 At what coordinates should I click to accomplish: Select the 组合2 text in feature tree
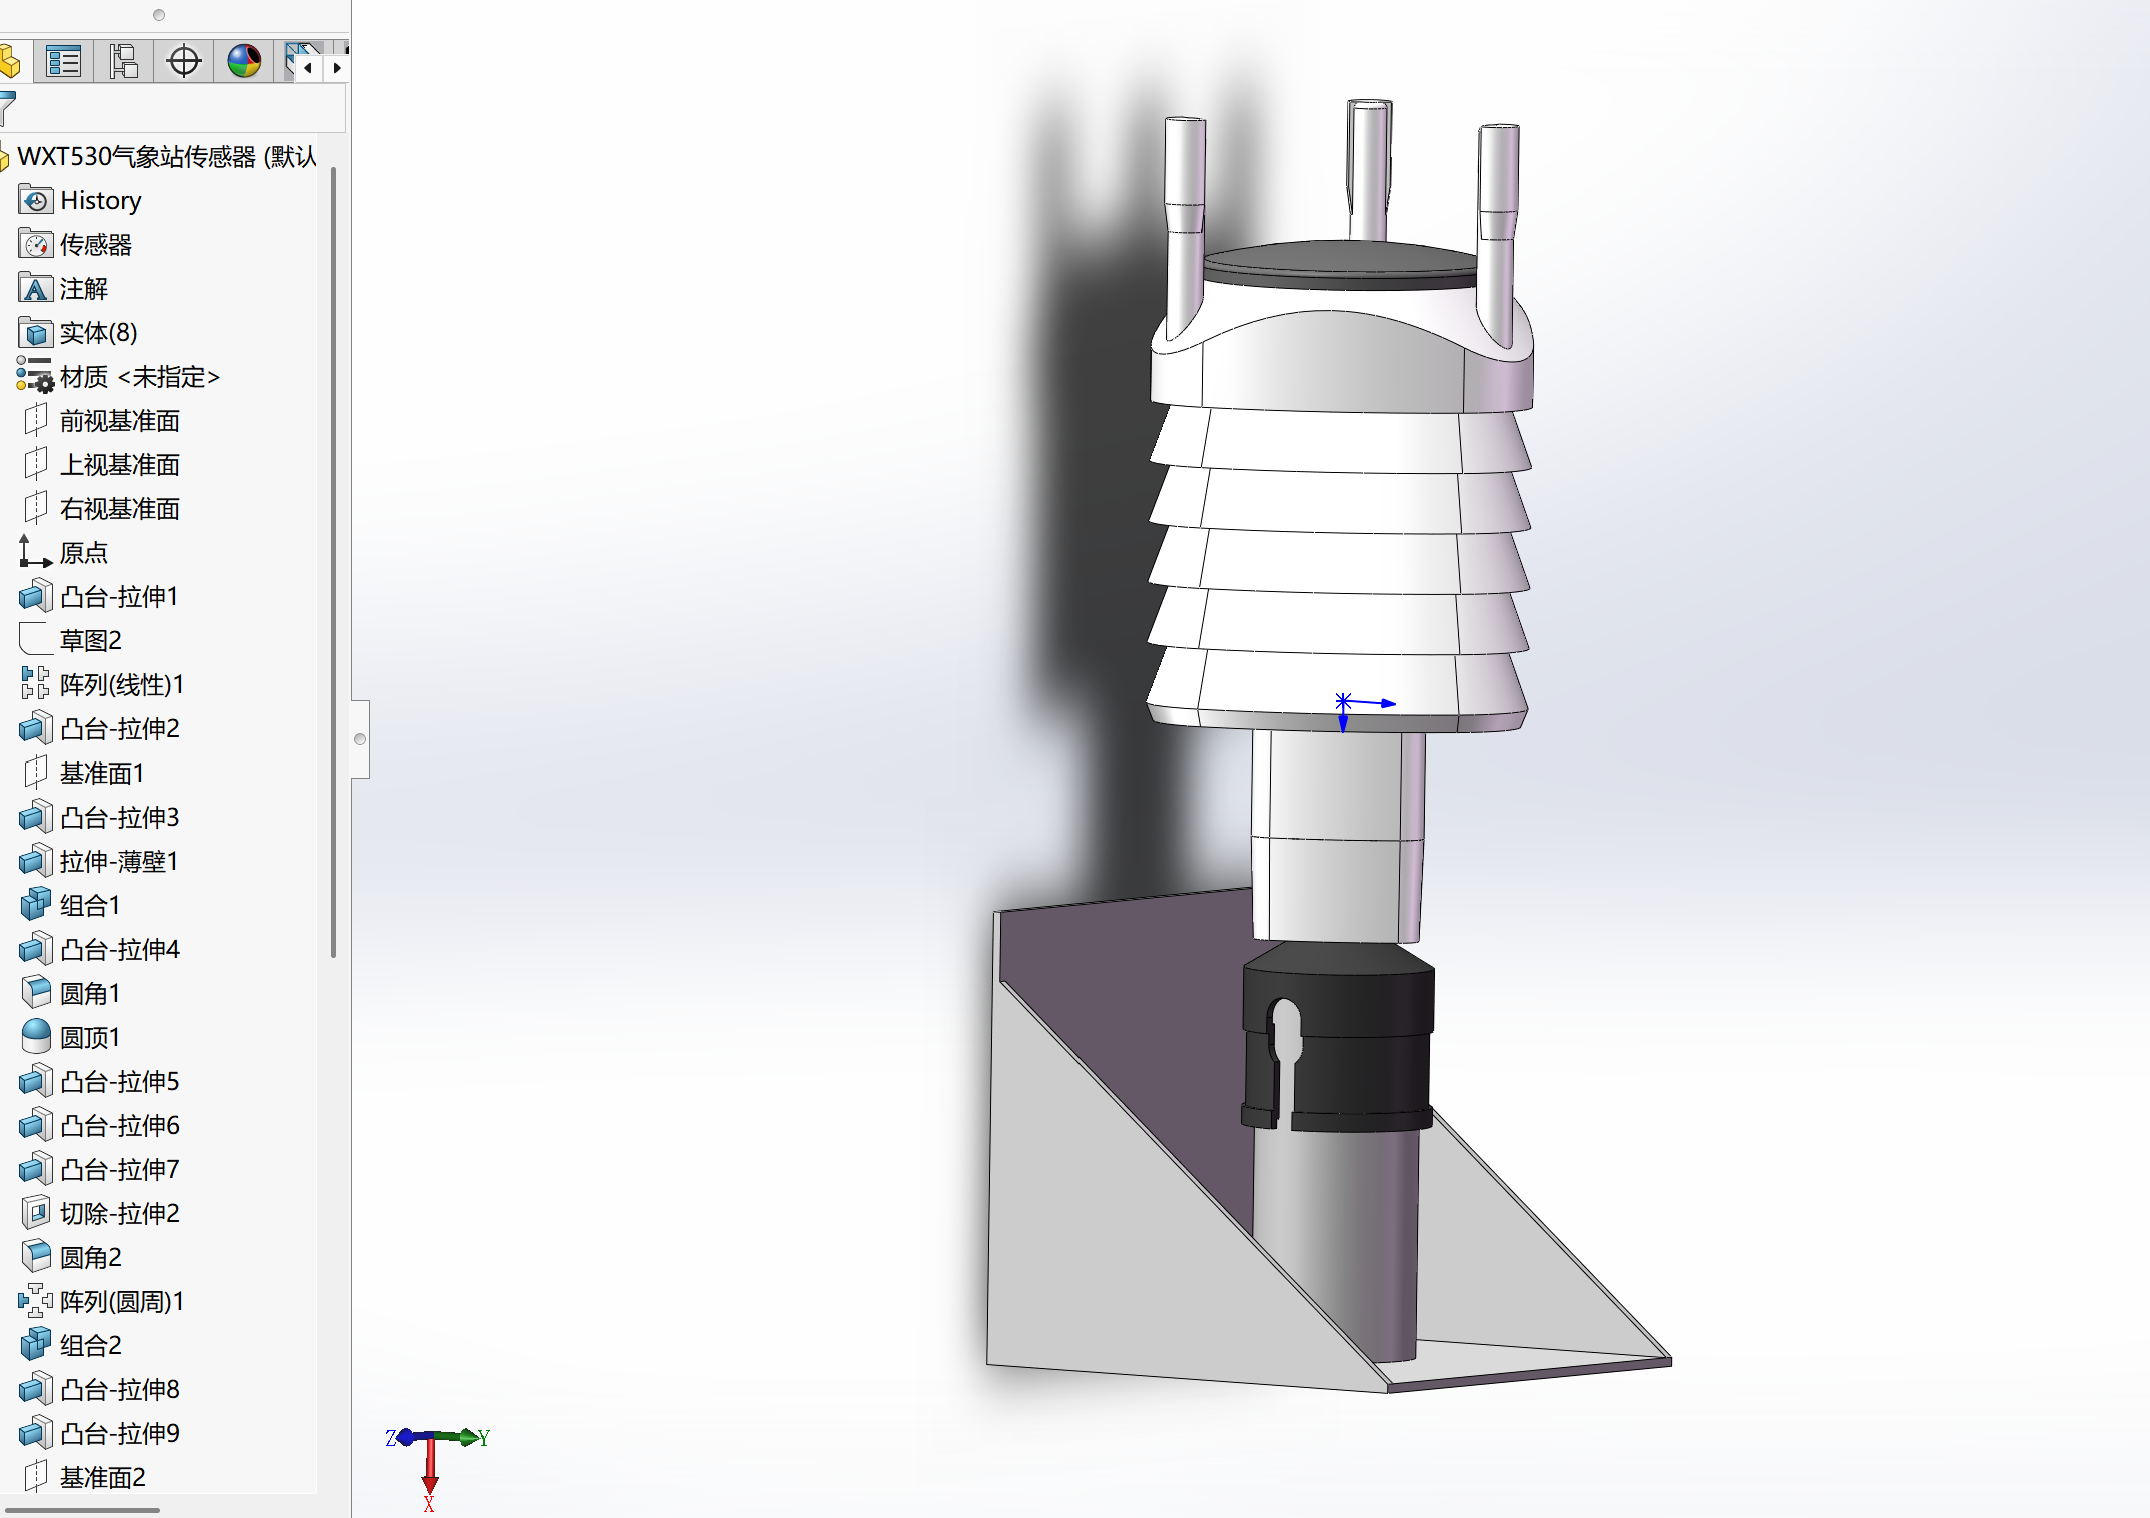pyautogui.click(x=91, y=1345)
